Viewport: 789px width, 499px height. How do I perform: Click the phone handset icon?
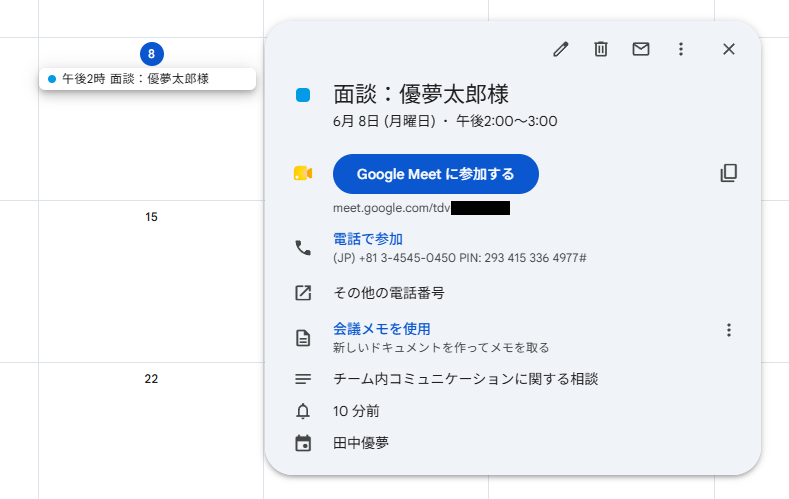pyautogui.click(x=303, y=248)
